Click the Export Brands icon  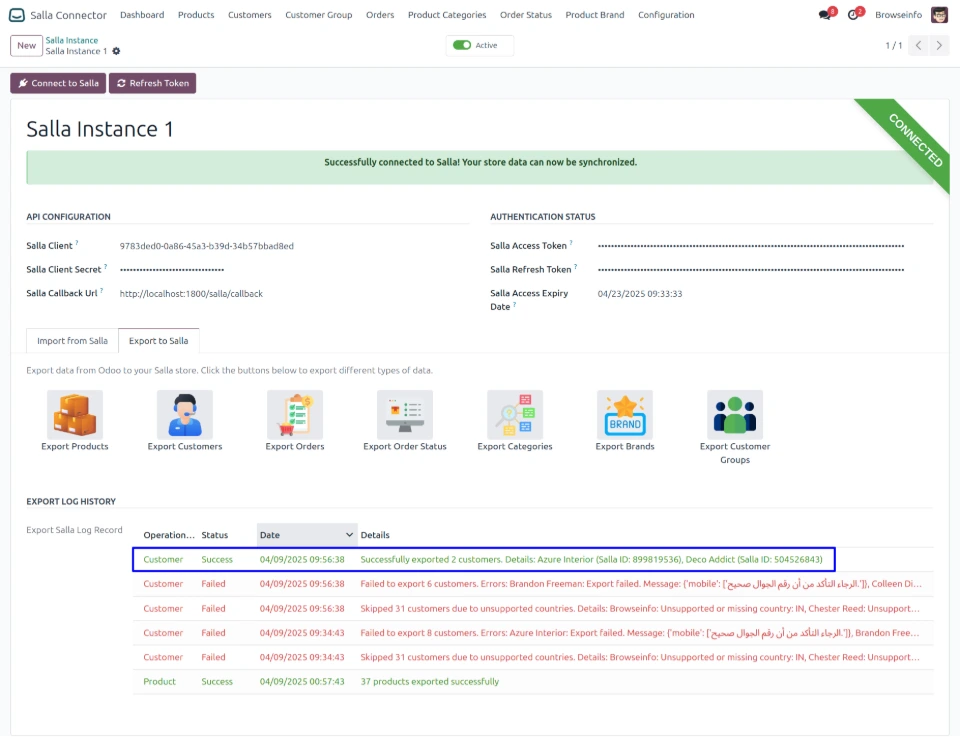tap(625, 415)
